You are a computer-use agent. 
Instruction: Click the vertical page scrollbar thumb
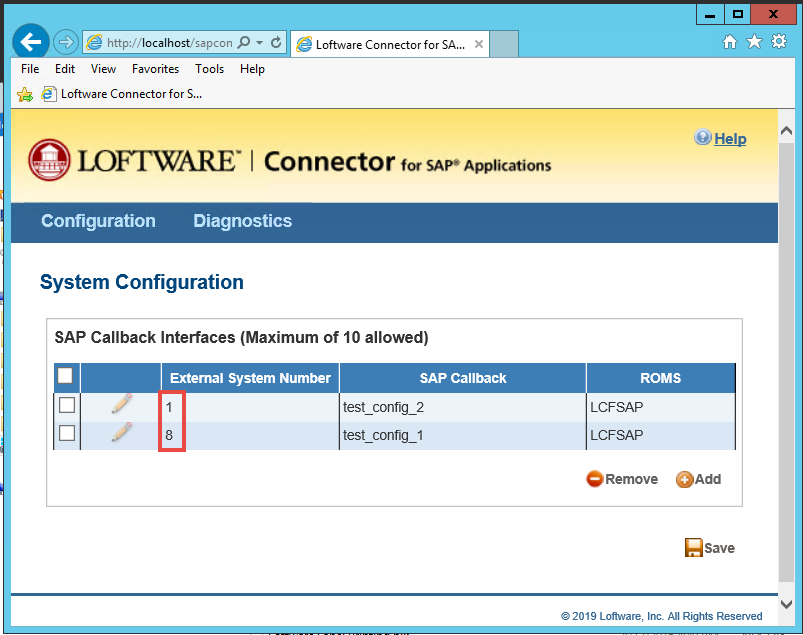click(787, 363)
